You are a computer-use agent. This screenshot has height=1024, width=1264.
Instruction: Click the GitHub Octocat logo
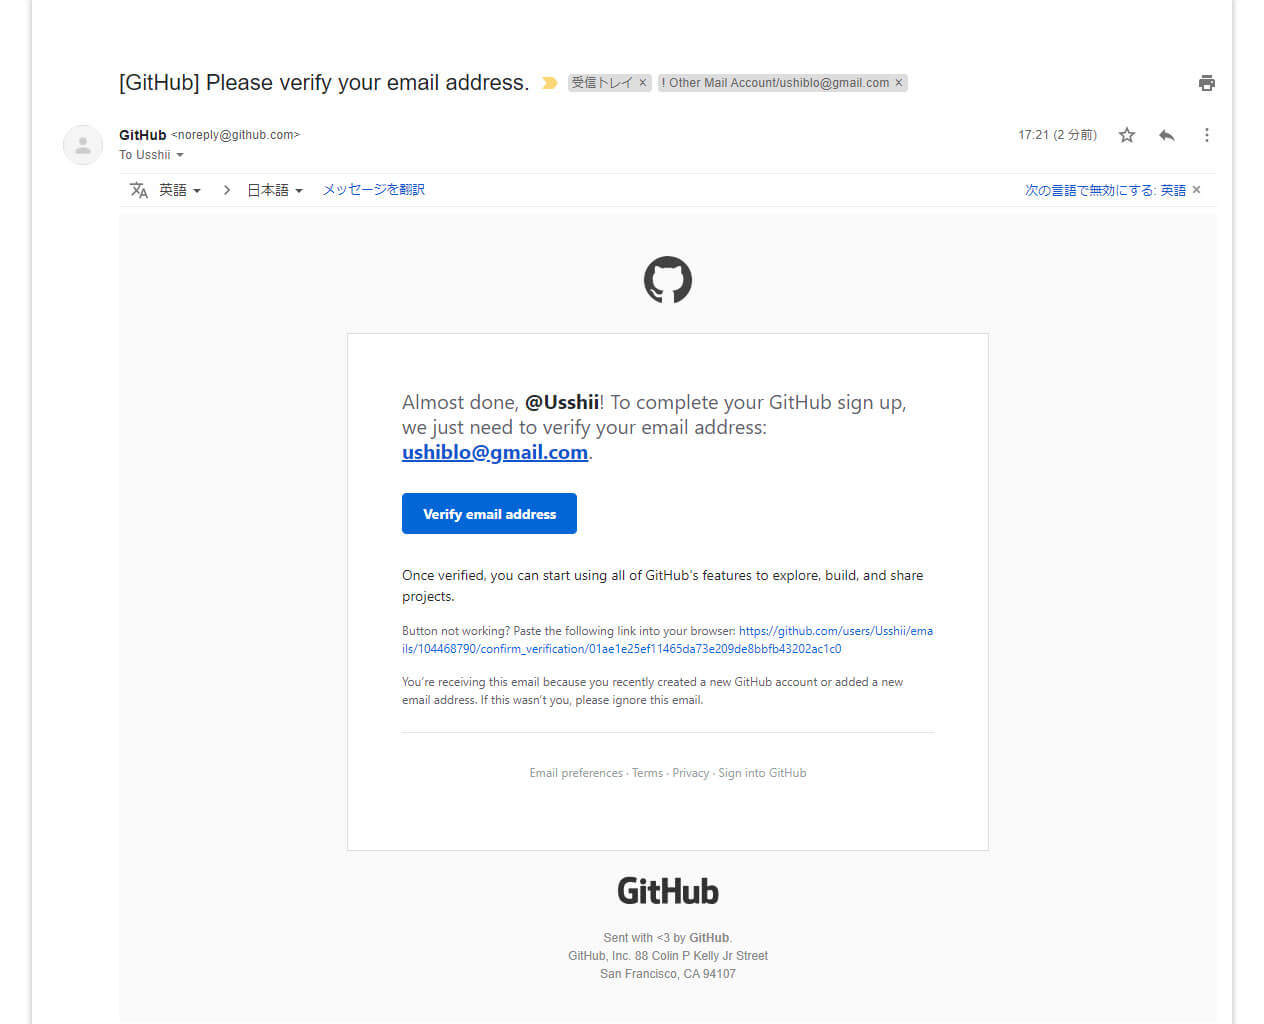point(668,280)
